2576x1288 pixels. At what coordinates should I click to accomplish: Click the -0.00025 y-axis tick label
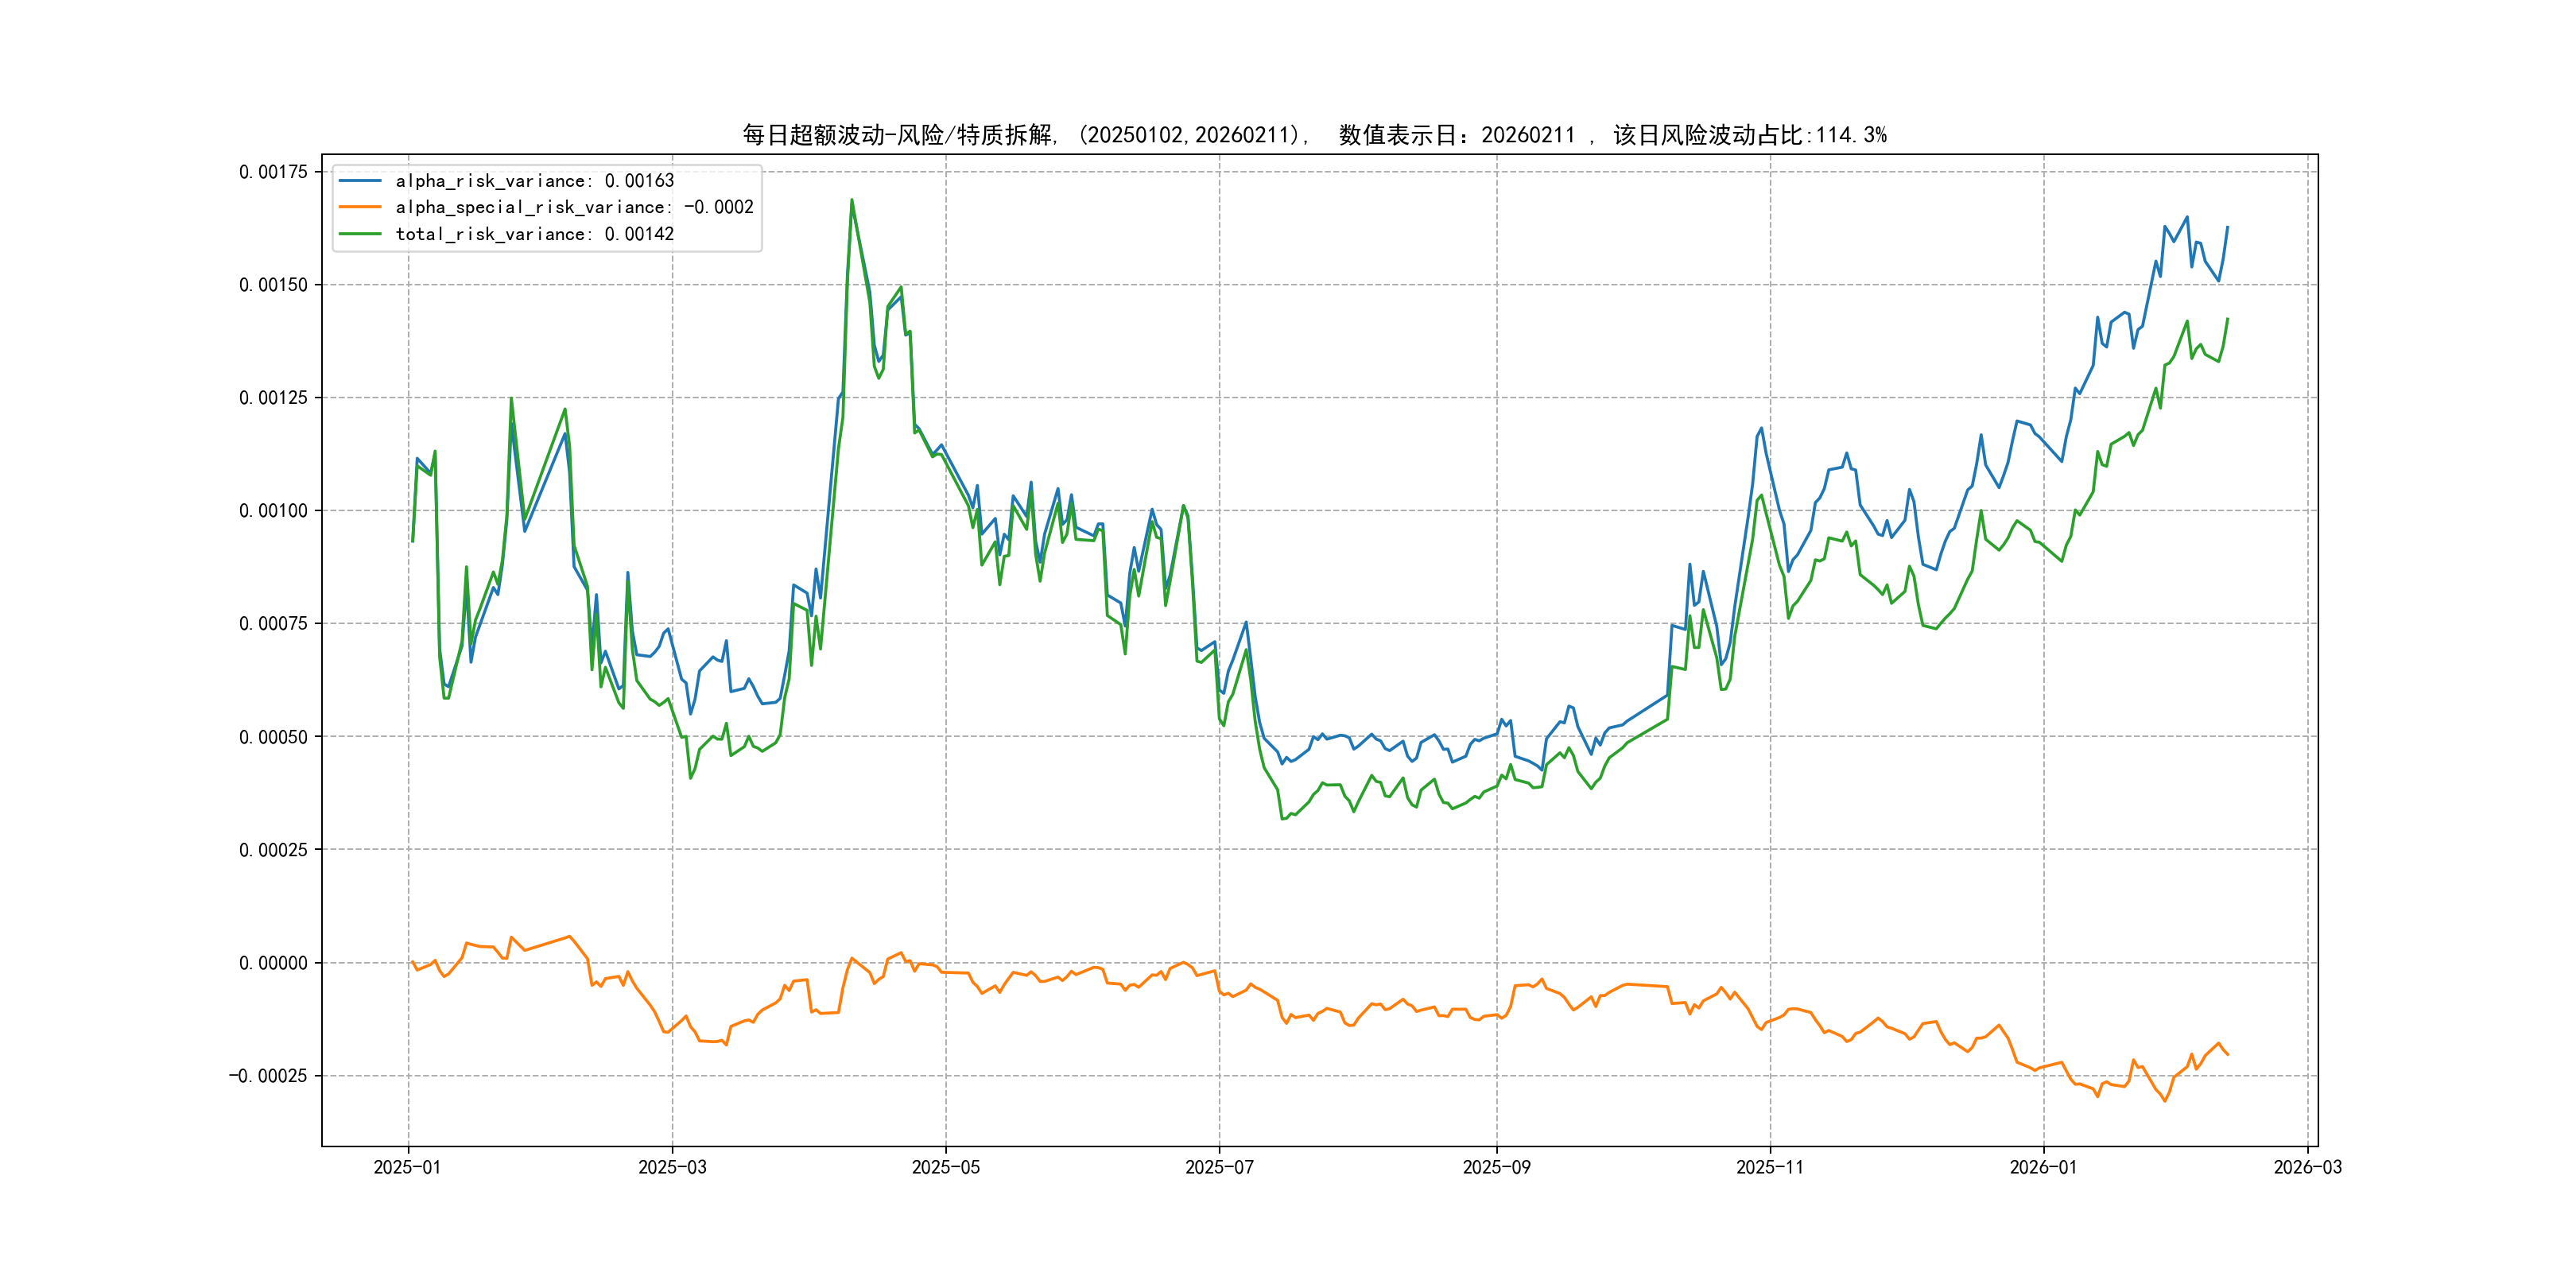point(268,1076)
